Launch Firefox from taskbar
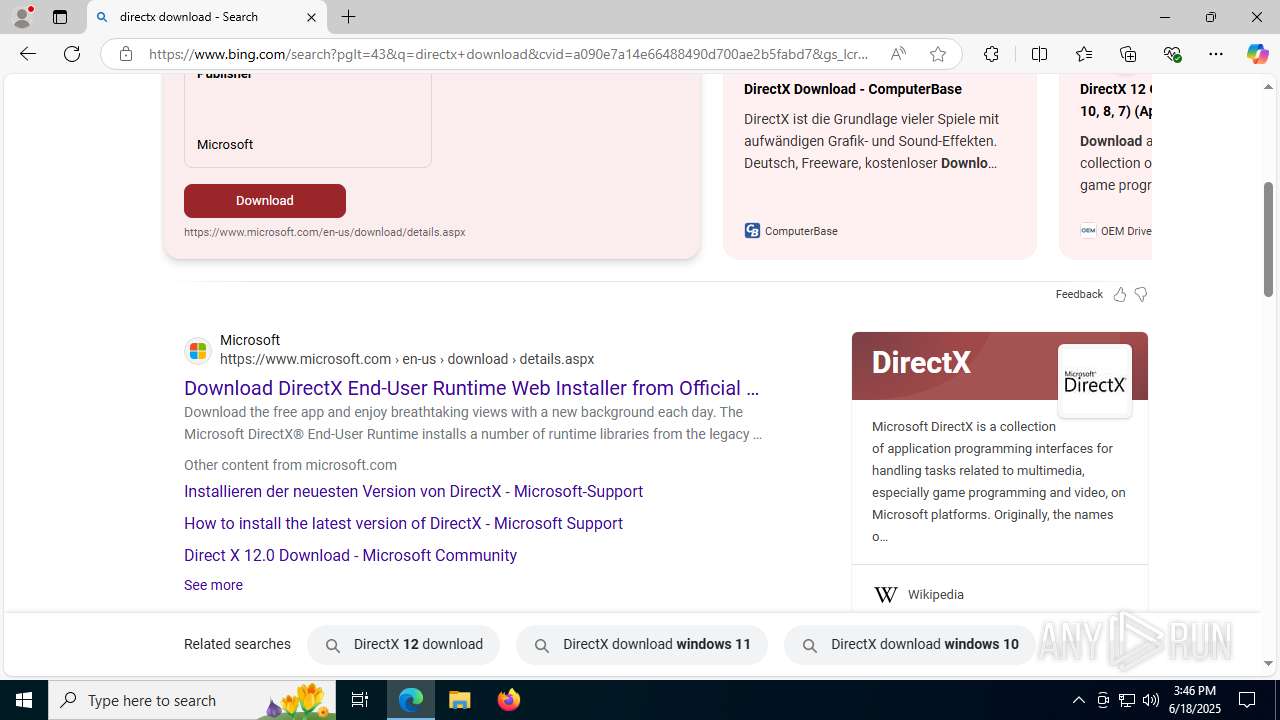 click(x=509, y=700)
